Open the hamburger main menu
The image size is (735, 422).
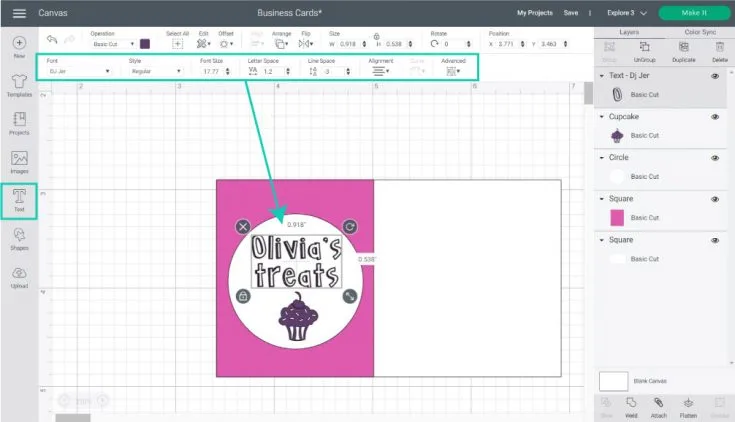pos(19,13)
